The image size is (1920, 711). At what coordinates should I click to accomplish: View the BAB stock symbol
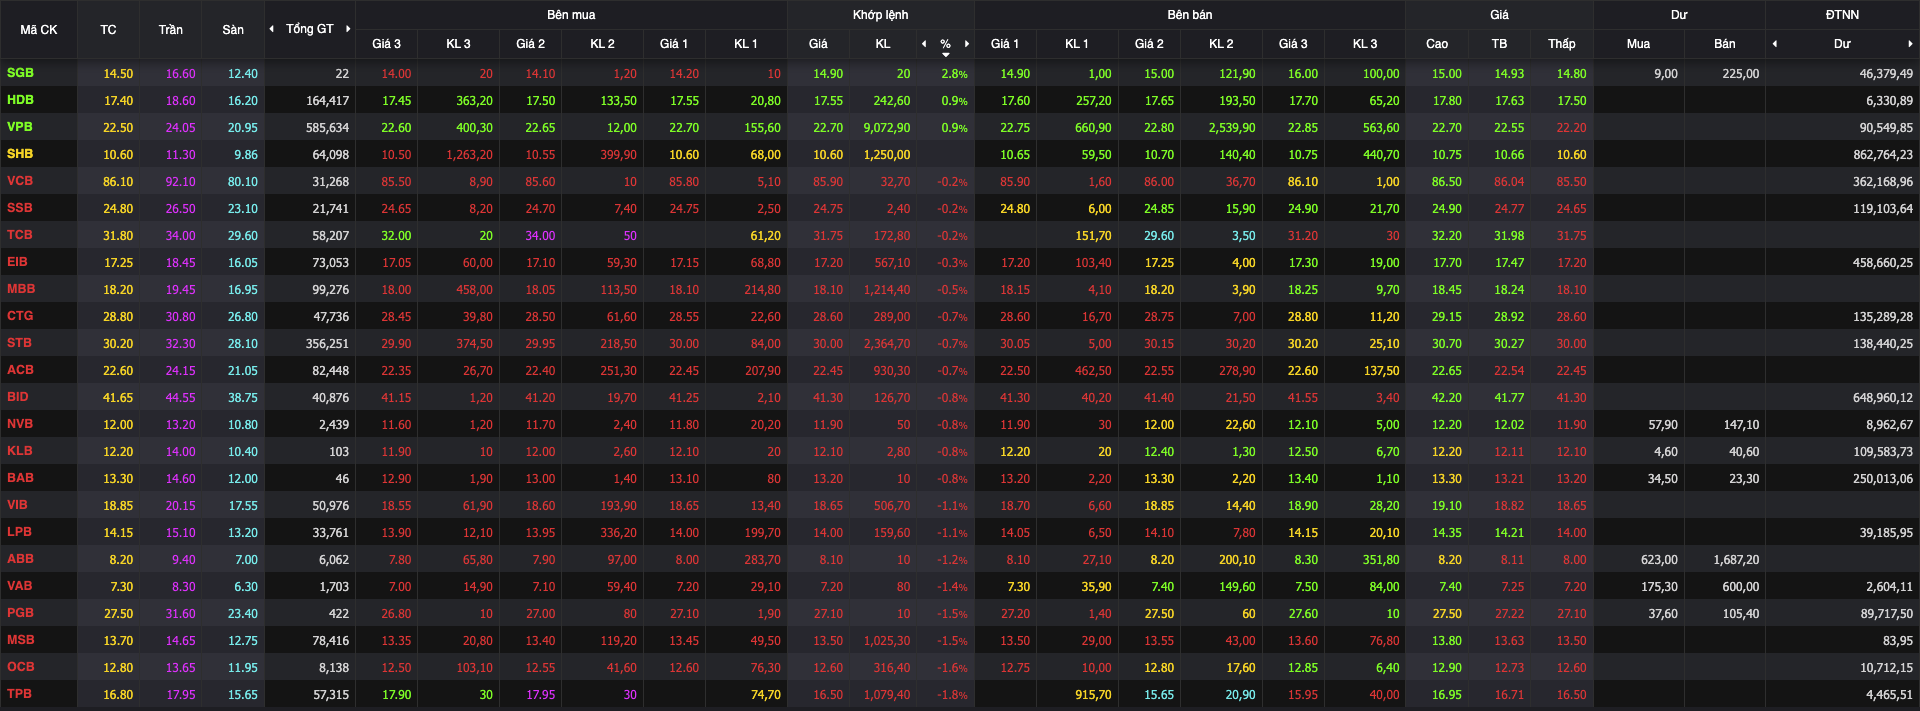(x=20, y=478)
